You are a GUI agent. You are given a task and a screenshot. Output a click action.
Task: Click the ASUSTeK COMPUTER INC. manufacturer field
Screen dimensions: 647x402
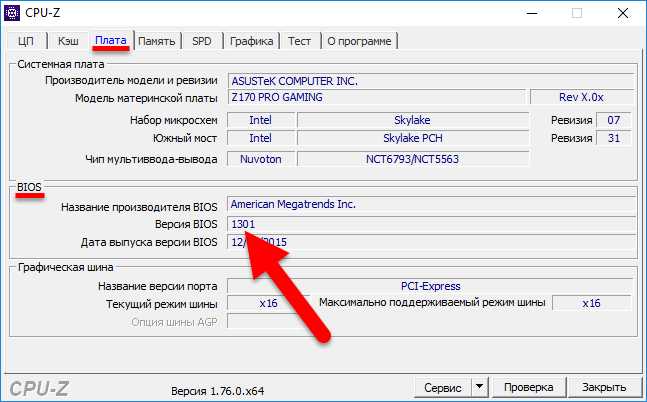(x=431, y=81)
